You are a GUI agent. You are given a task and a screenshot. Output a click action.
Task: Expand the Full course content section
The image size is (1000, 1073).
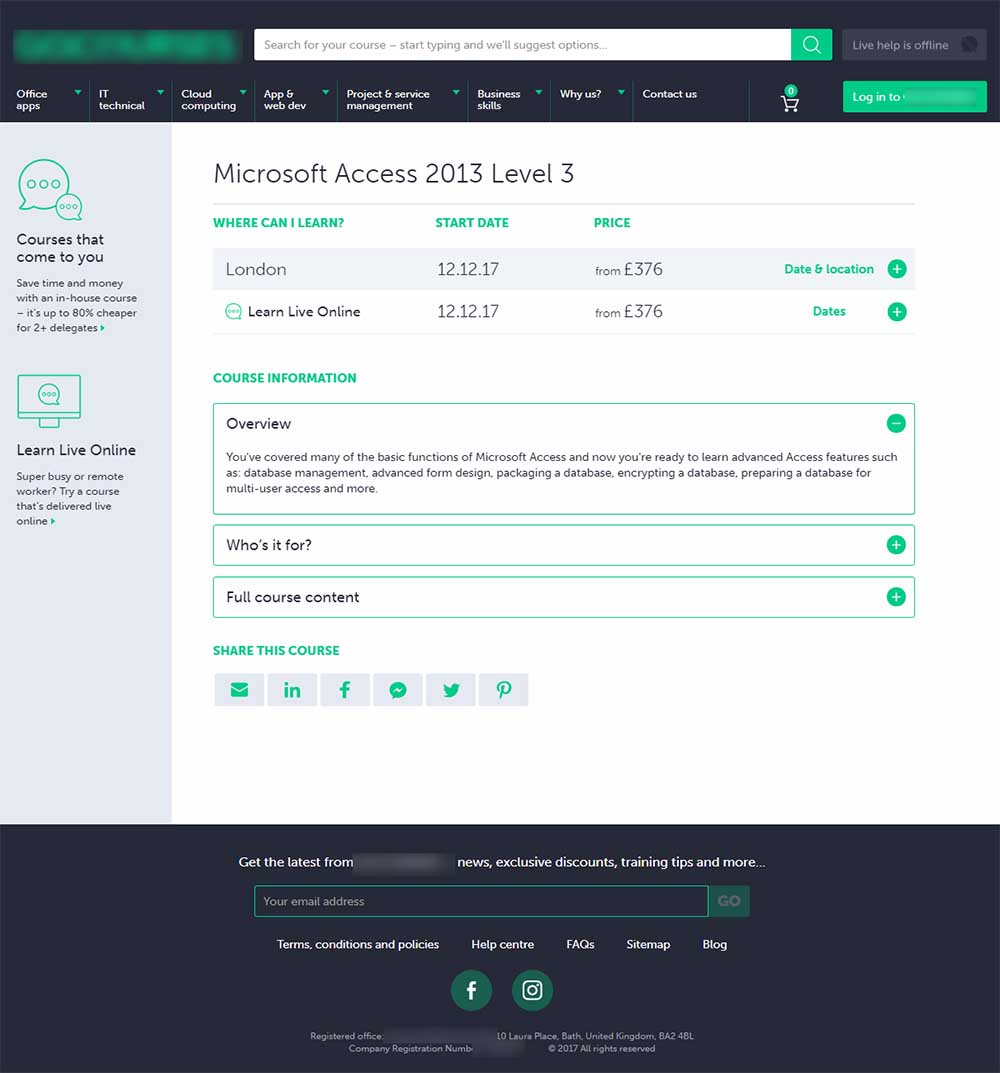[896, 597]
